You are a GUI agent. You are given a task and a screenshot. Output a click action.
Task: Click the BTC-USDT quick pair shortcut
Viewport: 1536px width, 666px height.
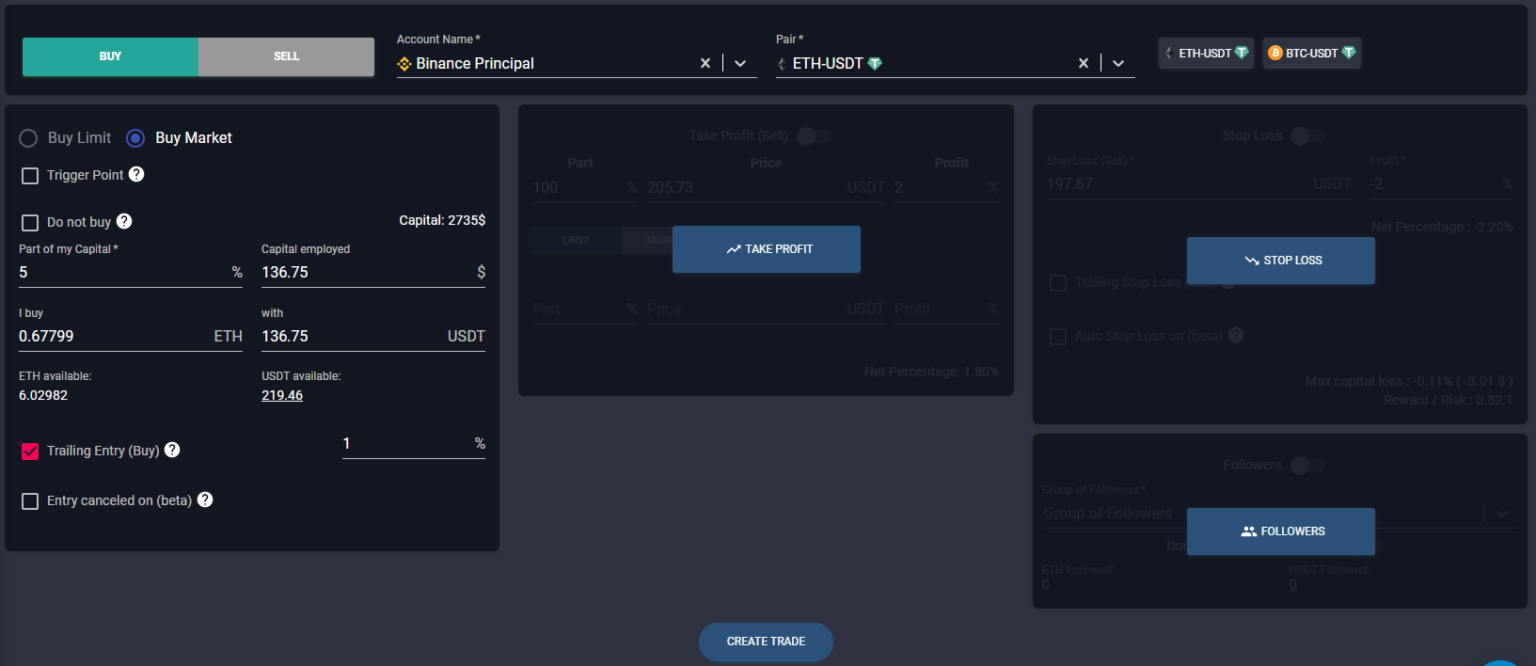click(1311, 52)
